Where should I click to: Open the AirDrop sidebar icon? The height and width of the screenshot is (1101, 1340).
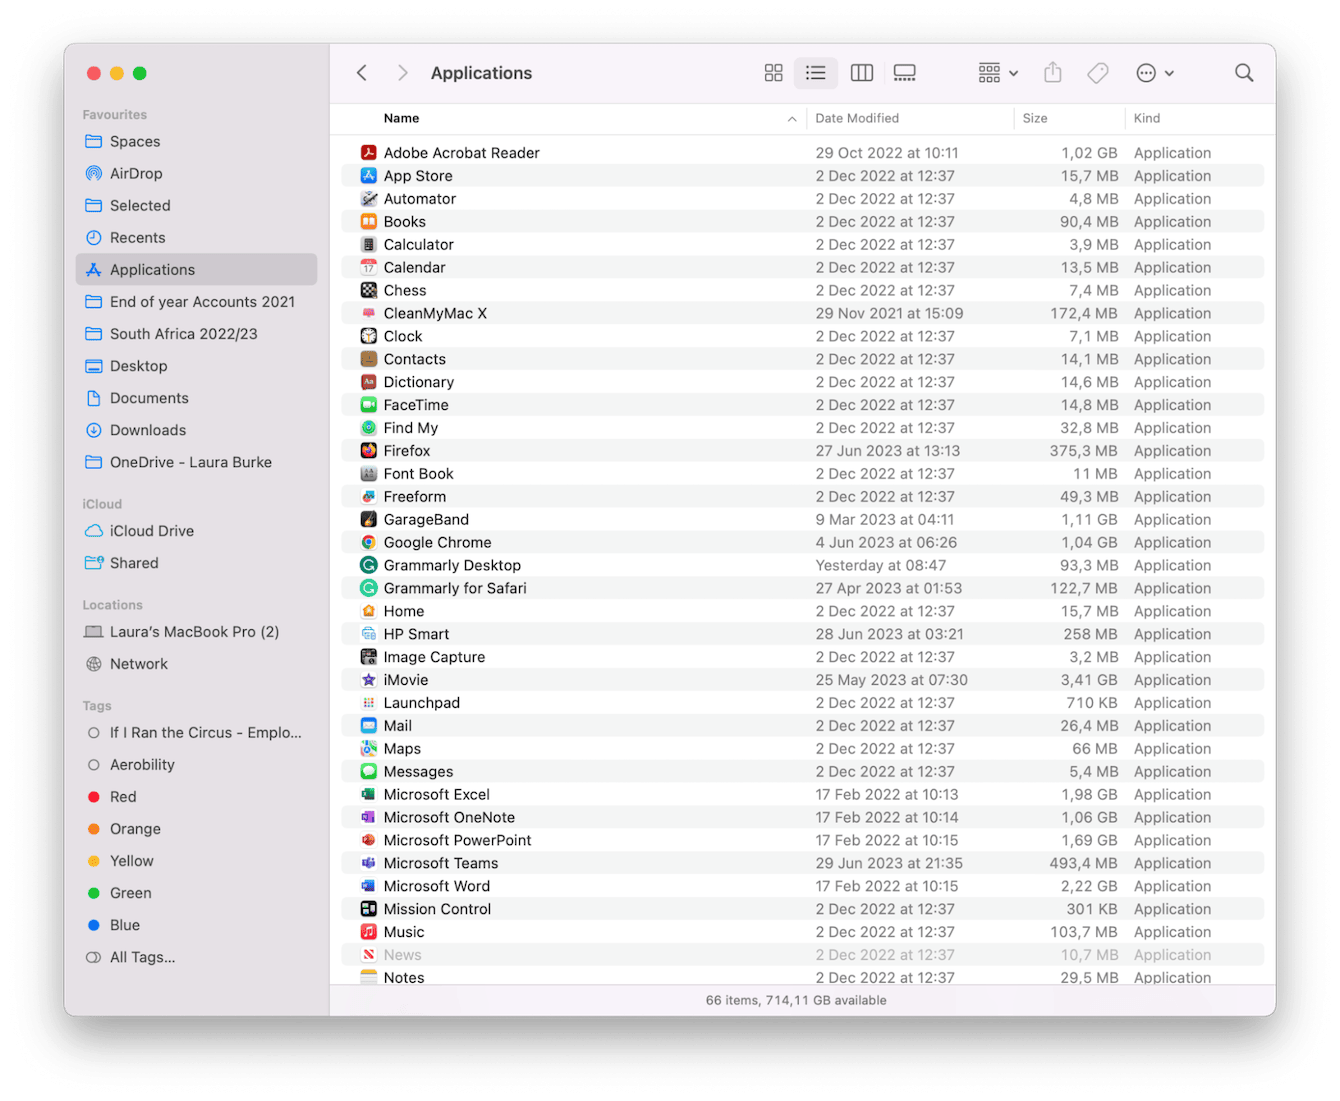coord(93,173)
